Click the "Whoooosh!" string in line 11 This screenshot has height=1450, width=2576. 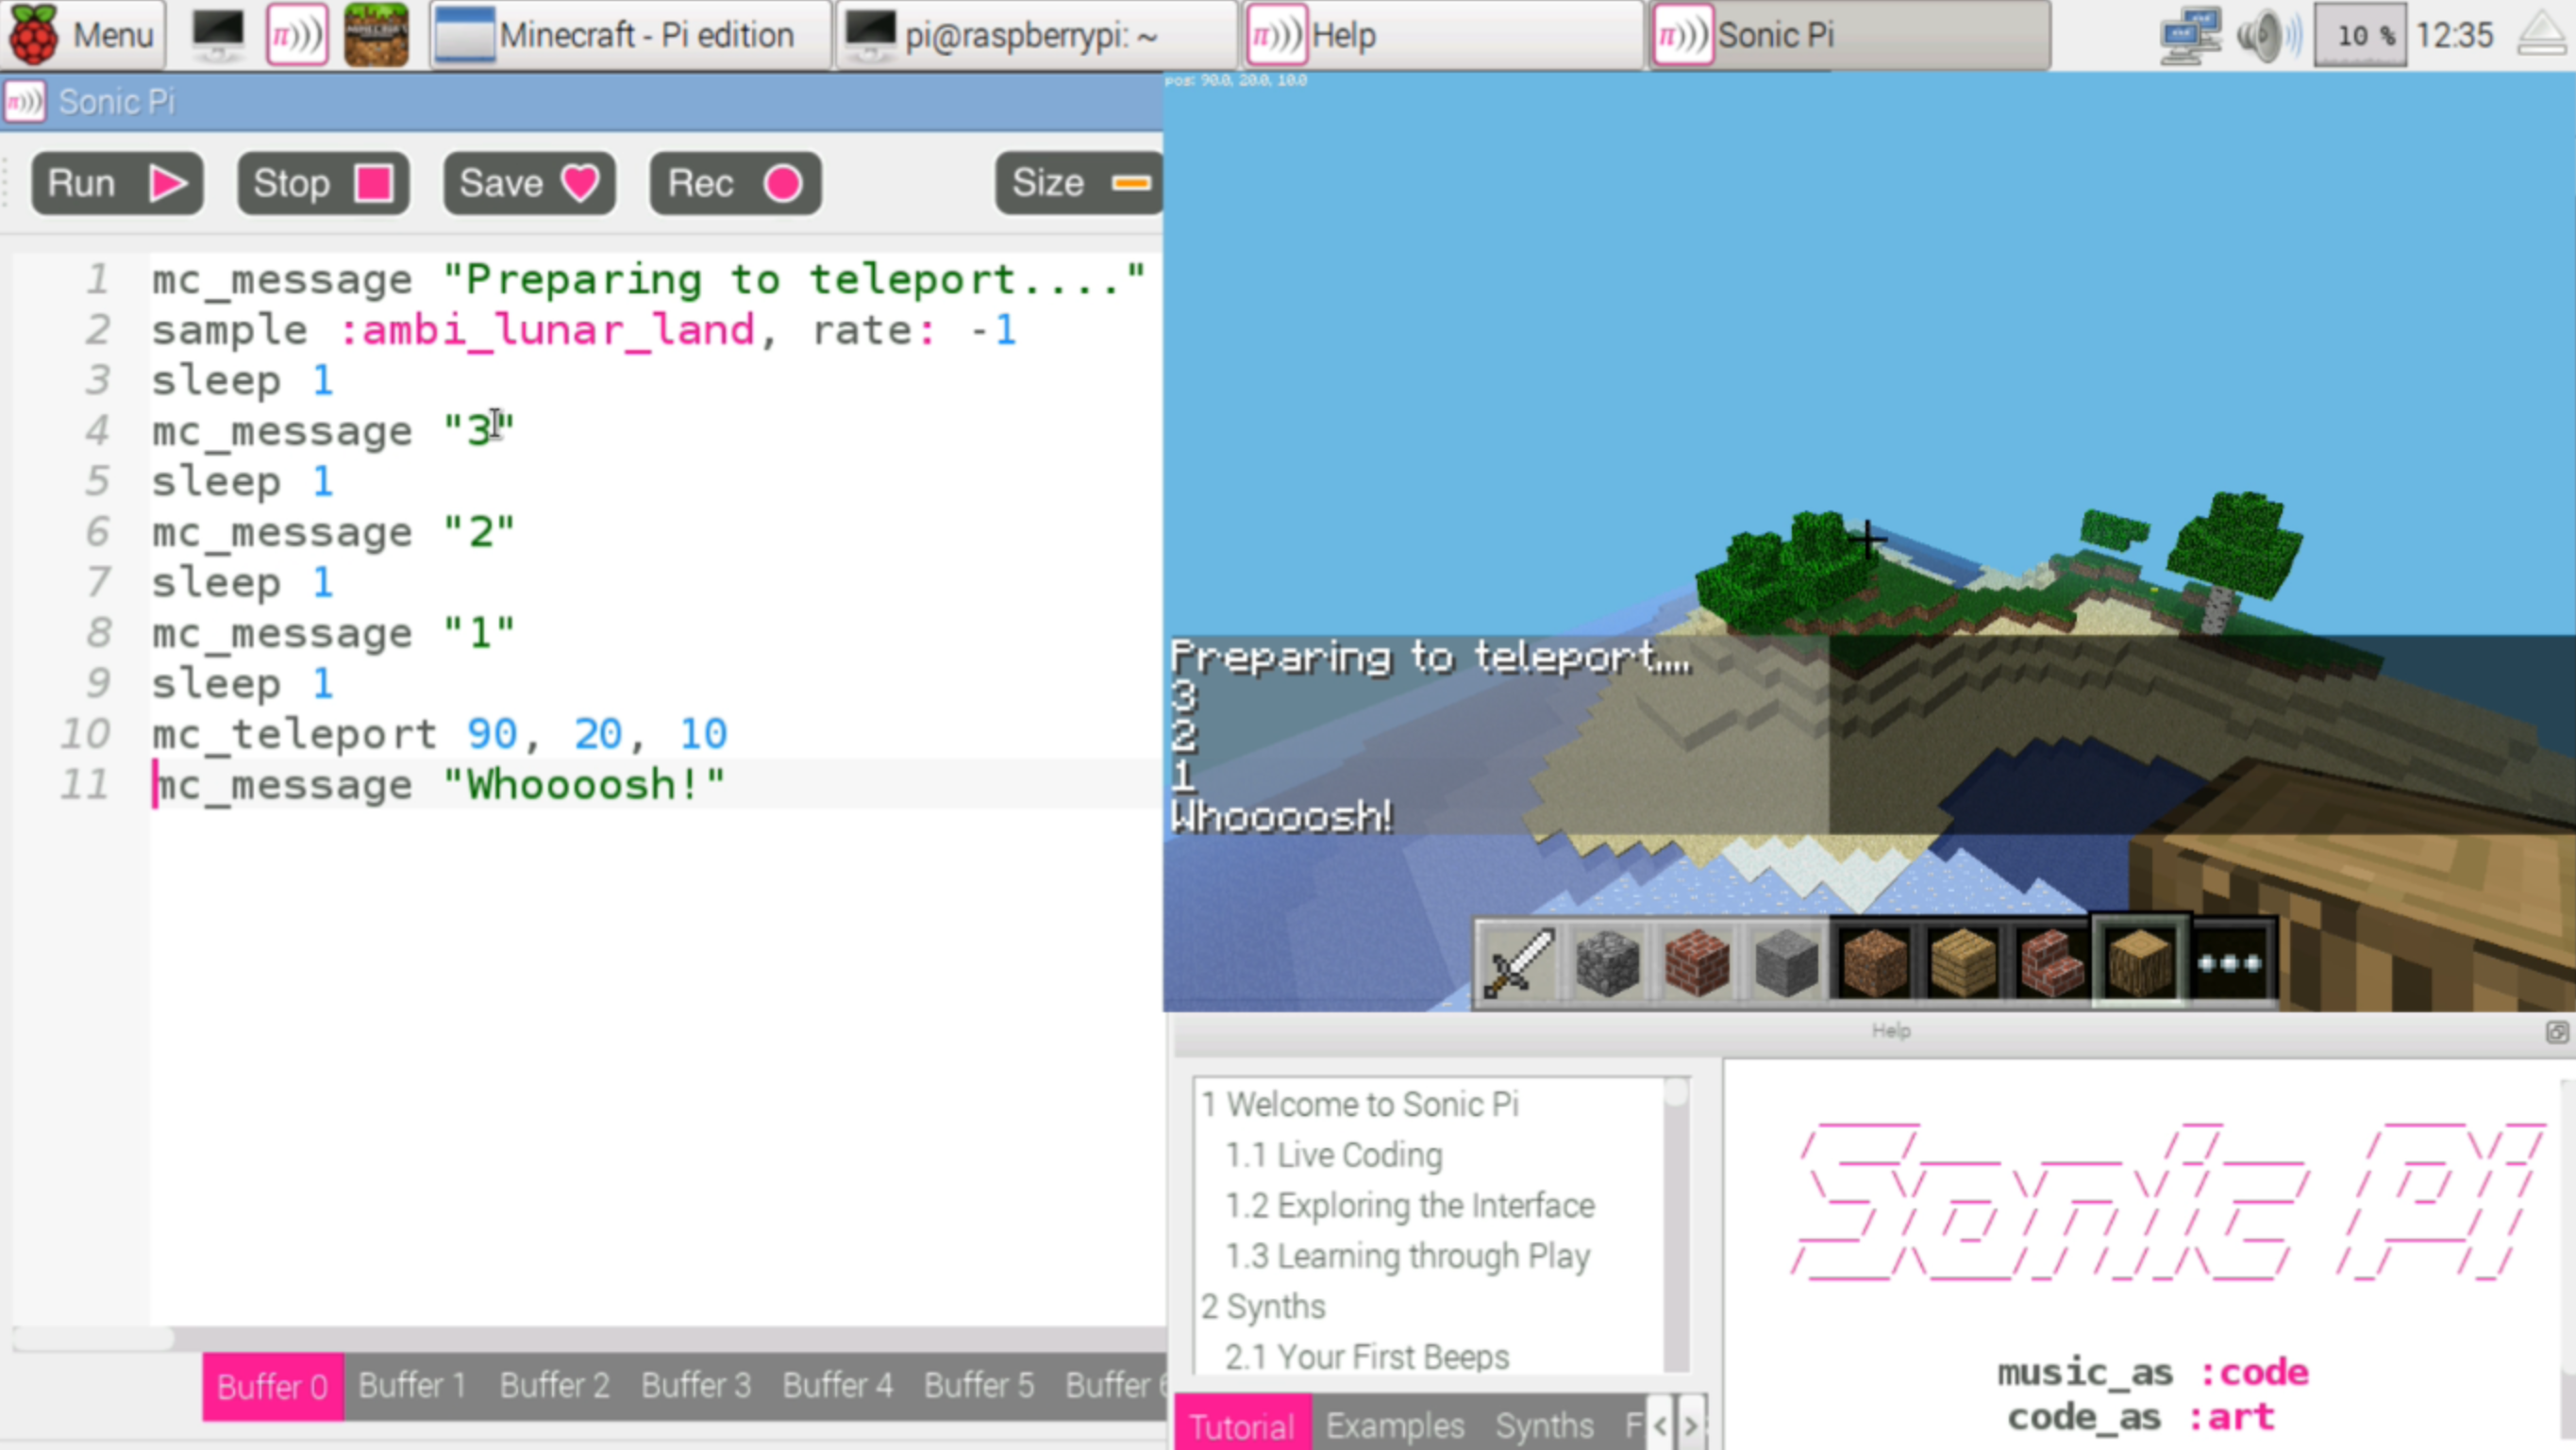click(x=585, y=784)
